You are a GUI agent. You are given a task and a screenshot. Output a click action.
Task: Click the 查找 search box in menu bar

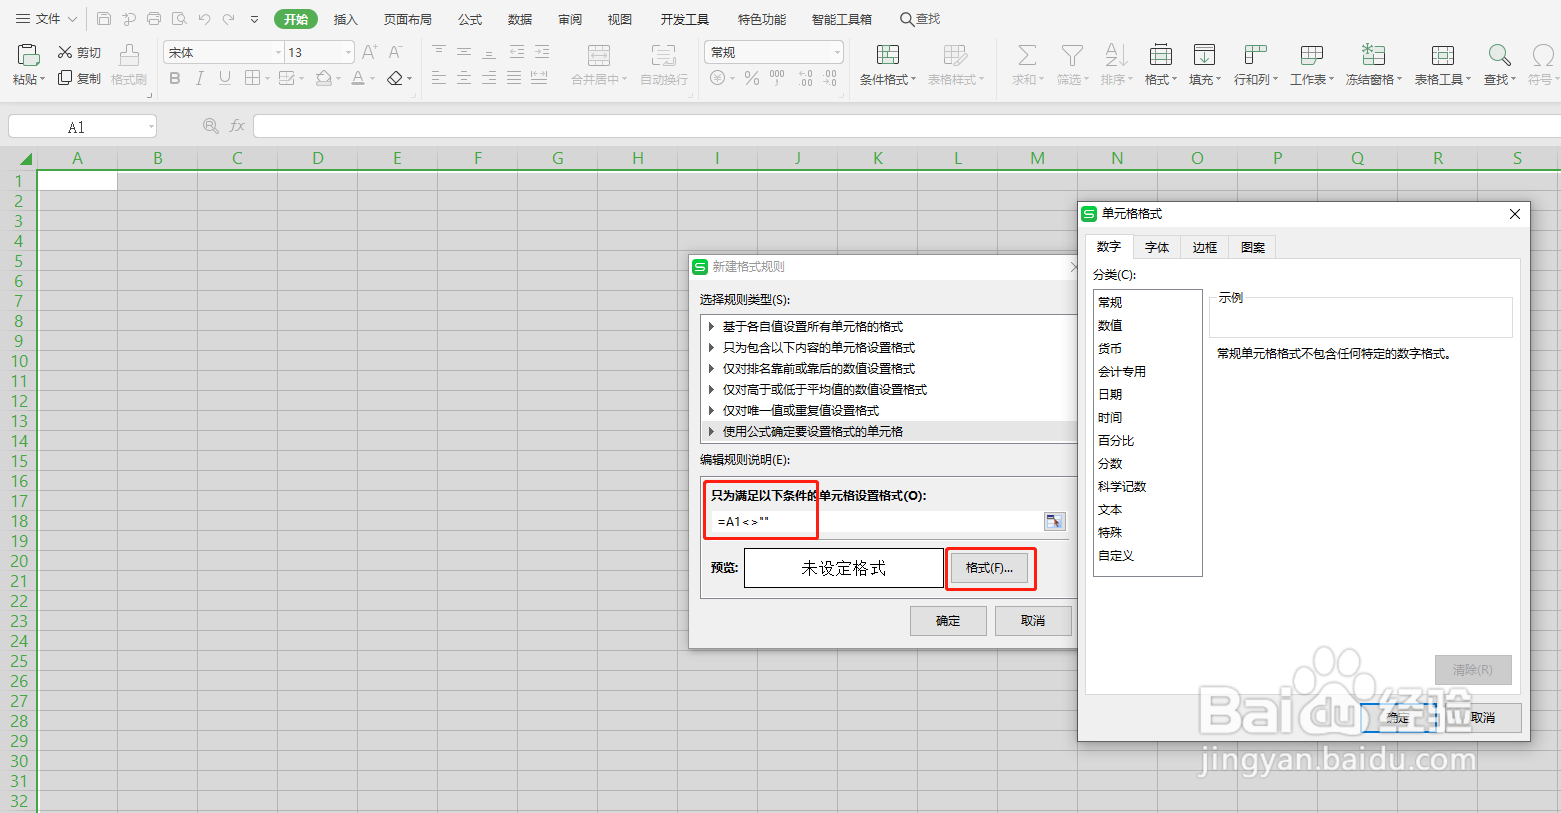pos(920,19)
